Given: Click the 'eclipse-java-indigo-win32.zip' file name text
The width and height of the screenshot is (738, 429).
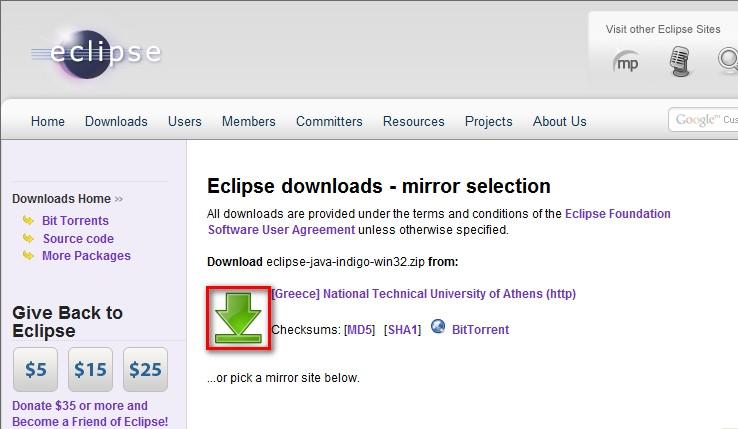Looking at the screenshot, I should pos(345,262).
